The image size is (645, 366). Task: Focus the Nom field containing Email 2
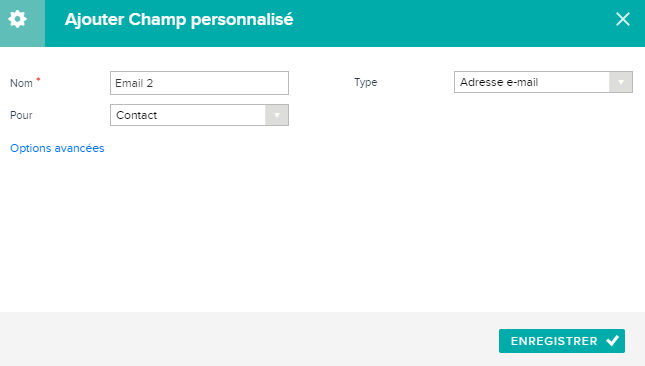tap(199, 83)
